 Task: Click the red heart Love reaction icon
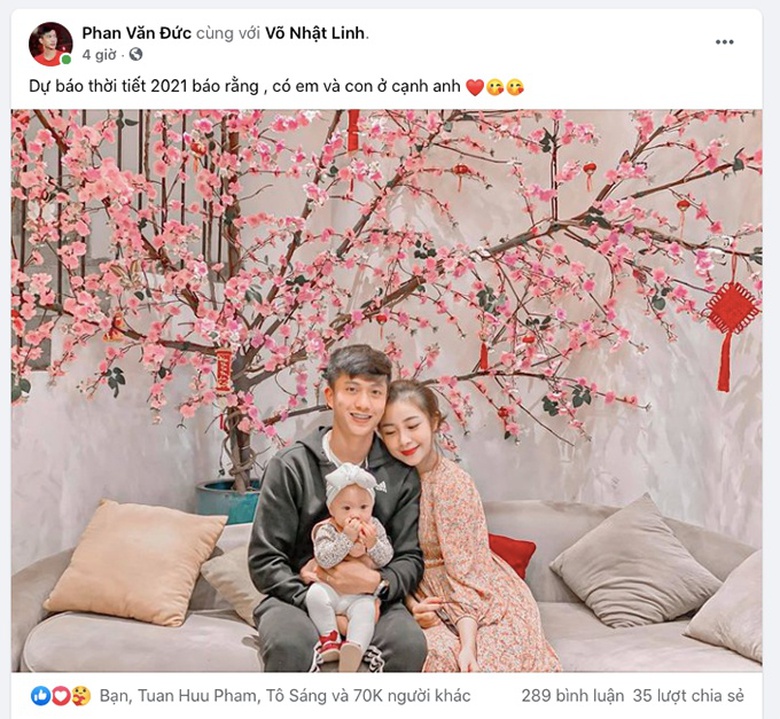[x=60, y=695]
